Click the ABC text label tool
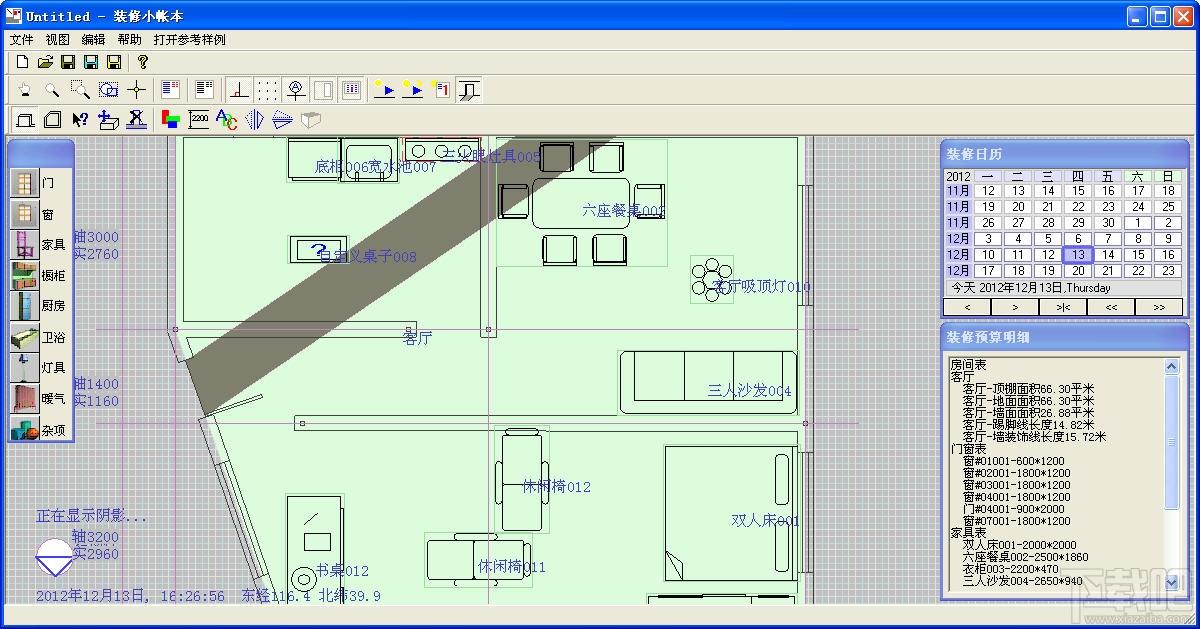1200x629 pixels. pyautogui.click(x=227, y=120)
